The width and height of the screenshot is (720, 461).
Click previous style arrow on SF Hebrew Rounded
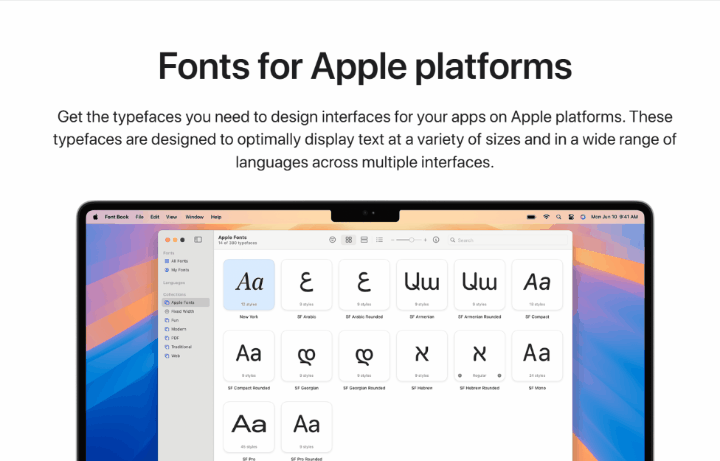(x=460, y=376)
